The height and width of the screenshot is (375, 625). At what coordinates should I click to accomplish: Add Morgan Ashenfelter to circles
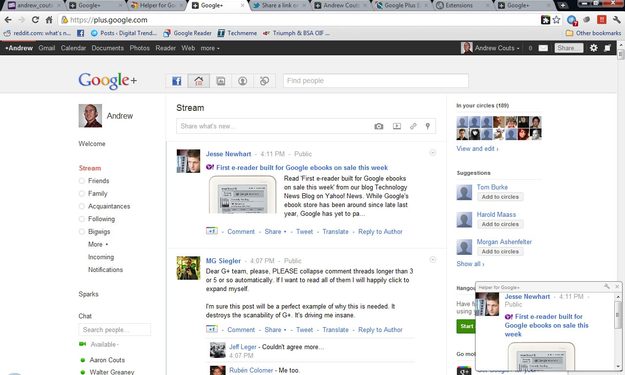tap(500, 251)
